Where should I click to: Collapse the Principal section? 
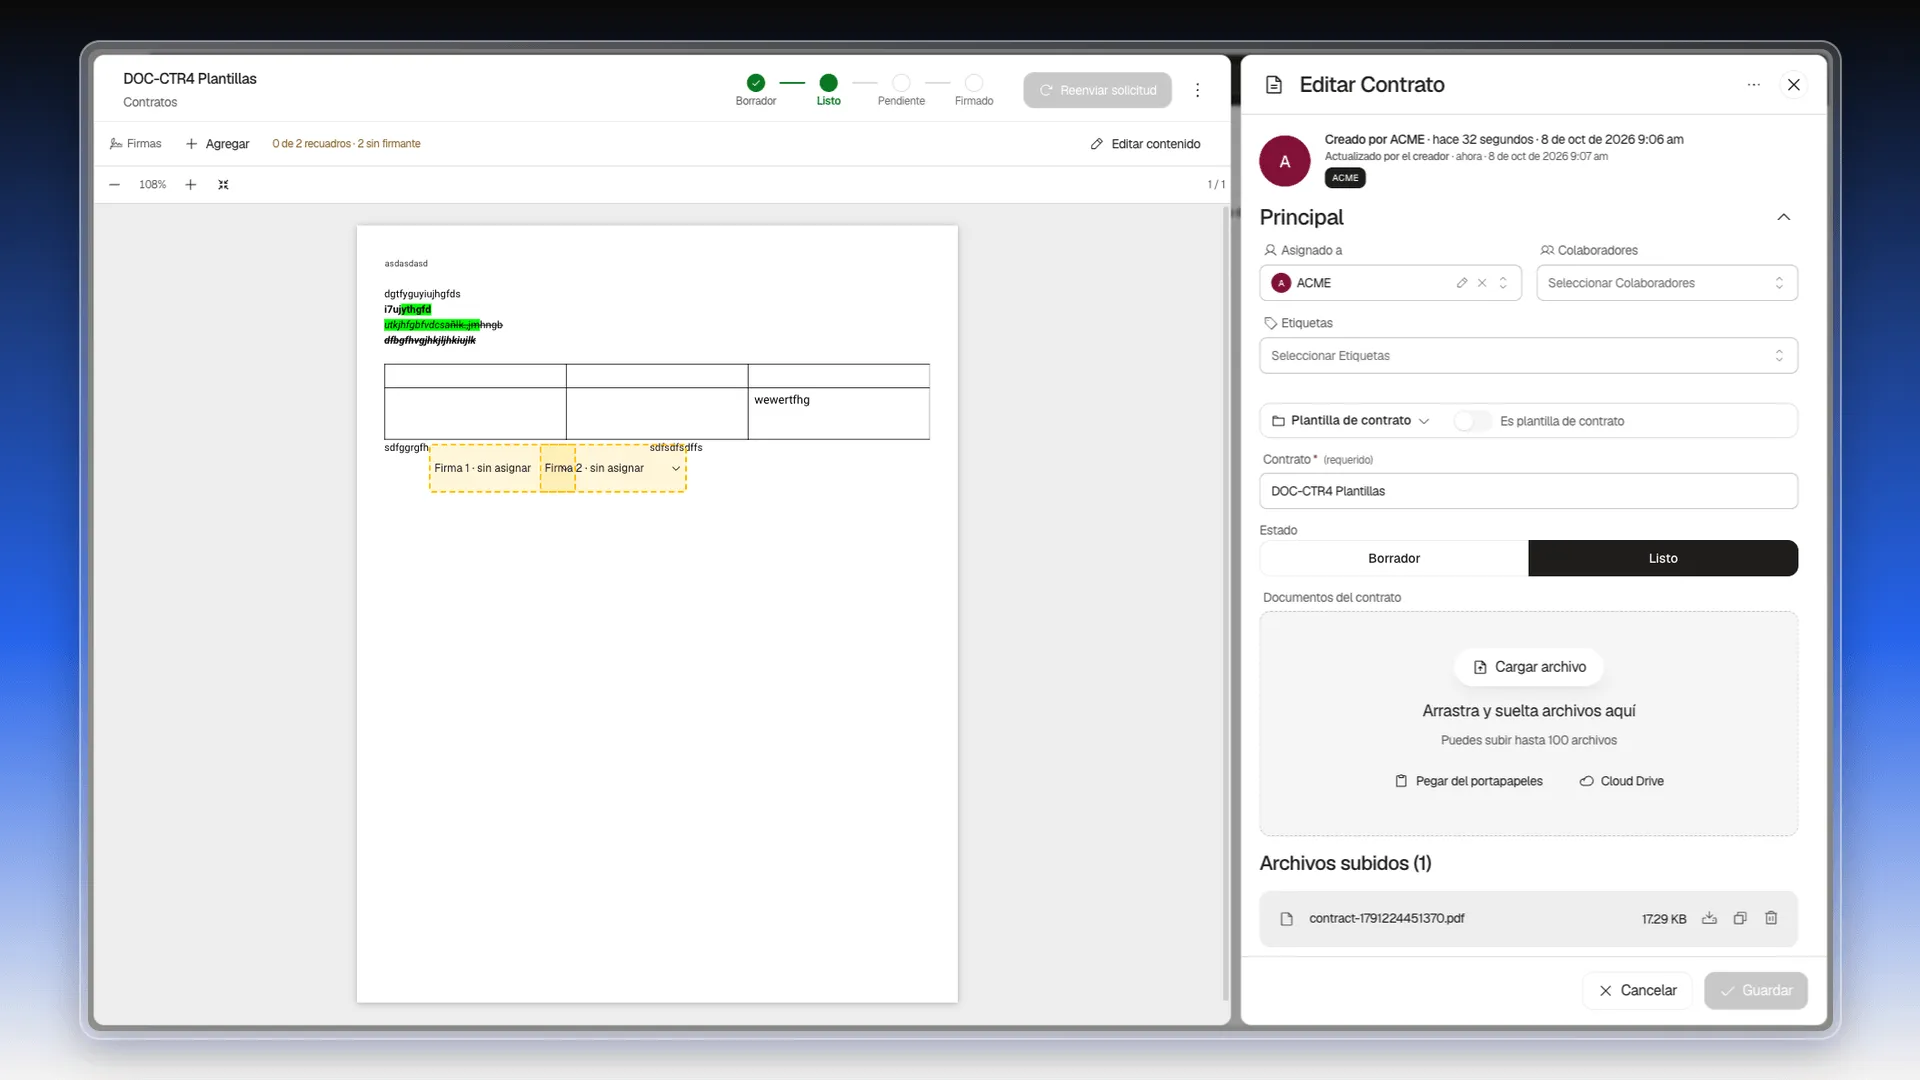click(1783, 217)
